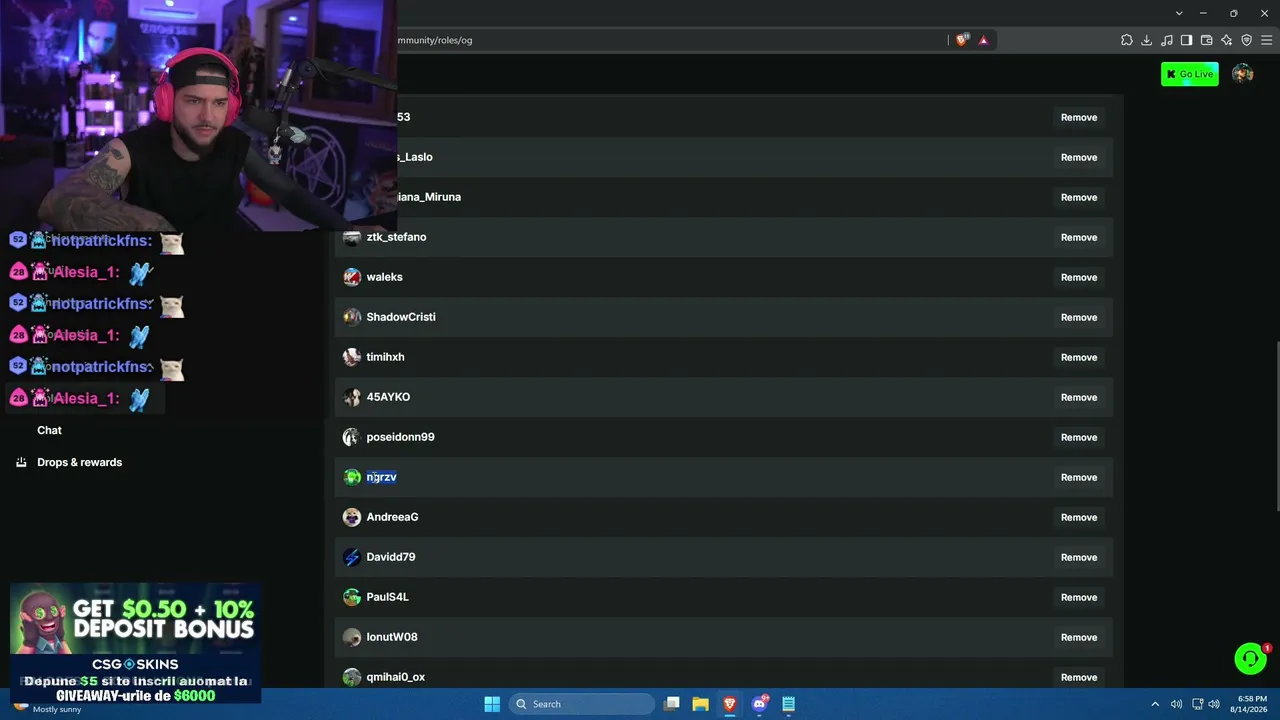Remove the user ending in 53
Image resolution: width=1280 pixels, height=720 pixels.
coord(1079,117)
